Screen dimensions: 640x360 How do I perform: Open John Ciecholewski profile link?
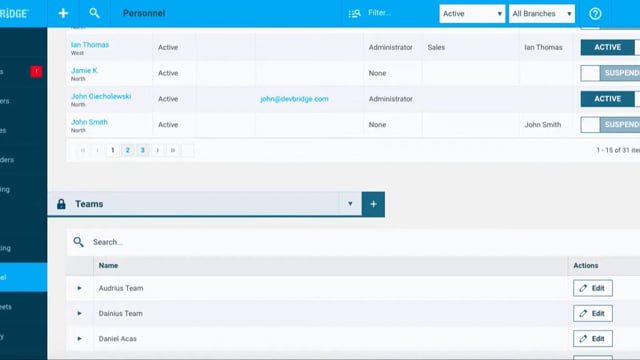(x=101, y=96)
